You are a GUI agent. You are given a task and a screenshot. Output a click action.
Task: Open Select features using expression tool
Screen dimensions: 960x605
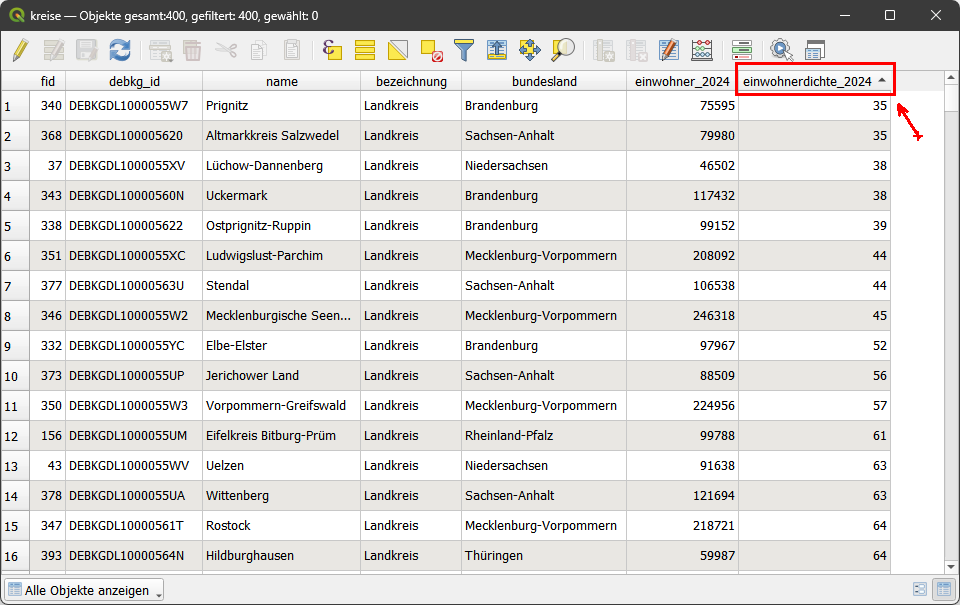332,49
